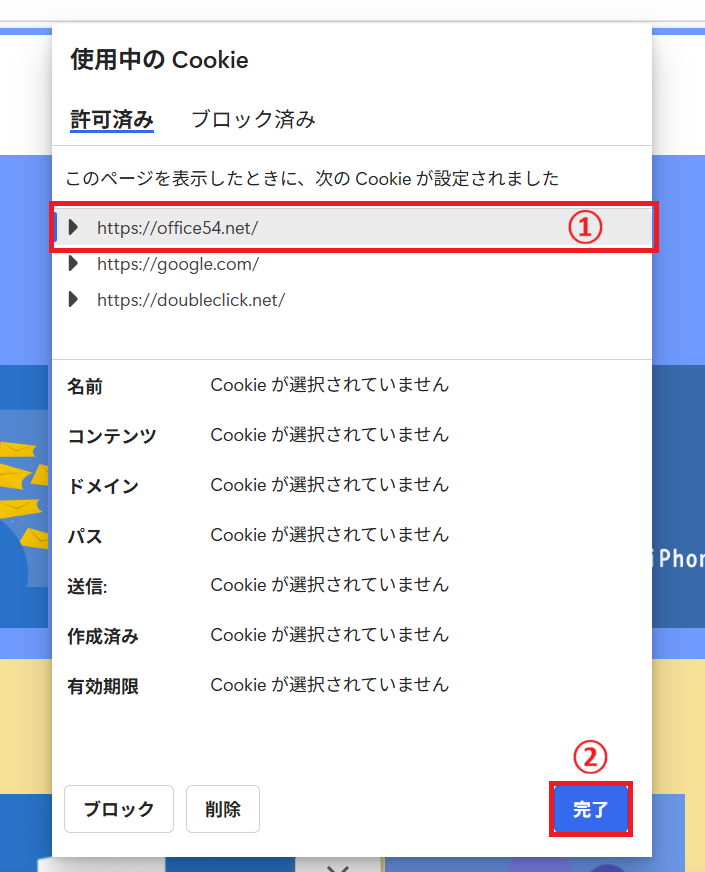Select the https://google.com/ entry
The image size is (705, 872).
[x=178, y=264]
